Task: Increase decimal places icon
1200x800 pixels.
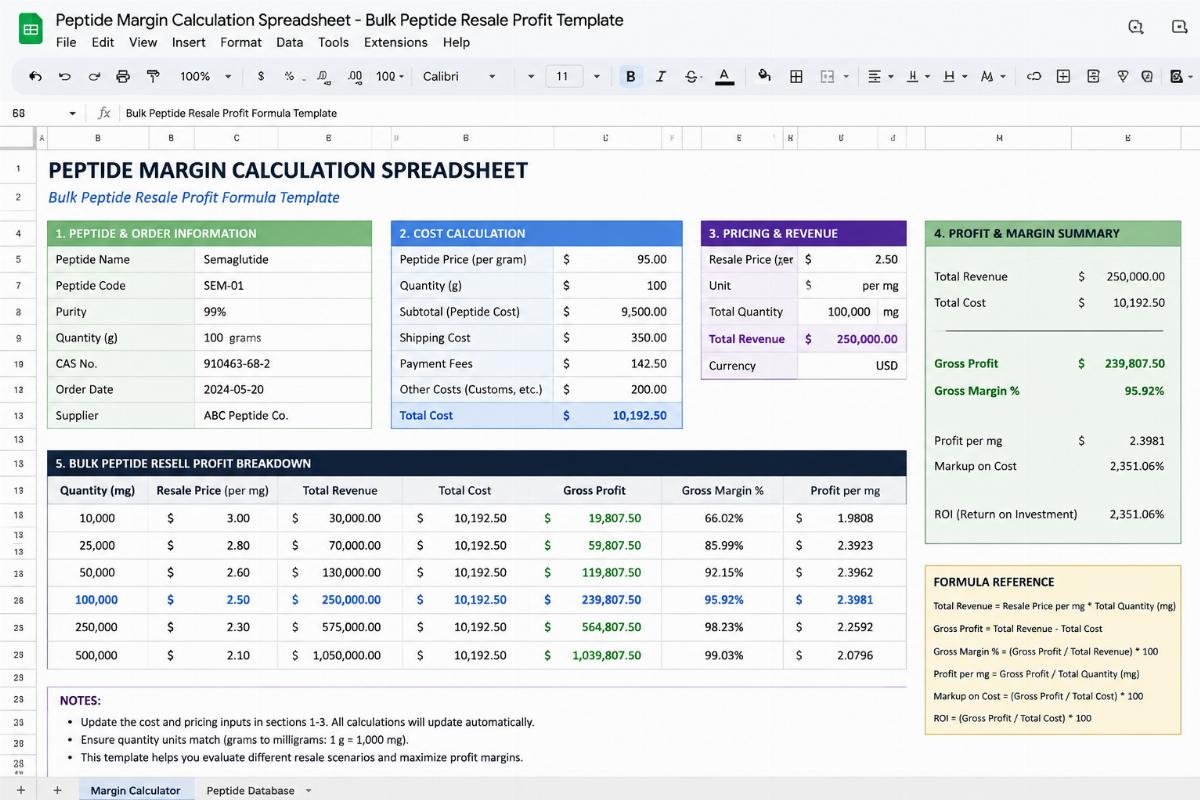Action: 354,76
